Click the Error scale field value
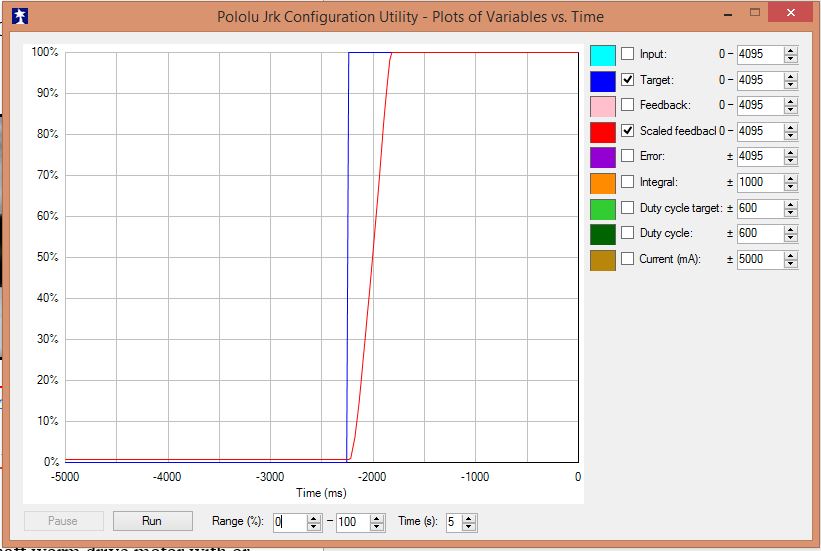The width and height of the screenshot is (821, 551). [760, 156]
